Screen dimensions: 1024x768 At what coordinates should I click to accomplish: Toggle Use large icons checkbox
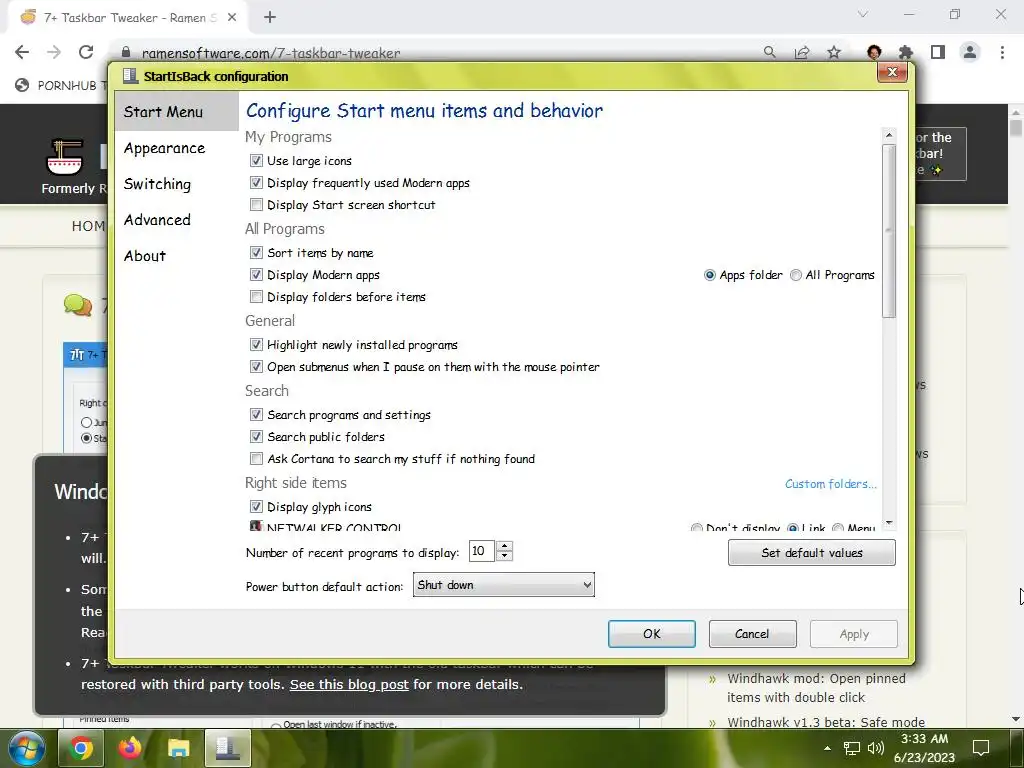(x=256, y=161)
